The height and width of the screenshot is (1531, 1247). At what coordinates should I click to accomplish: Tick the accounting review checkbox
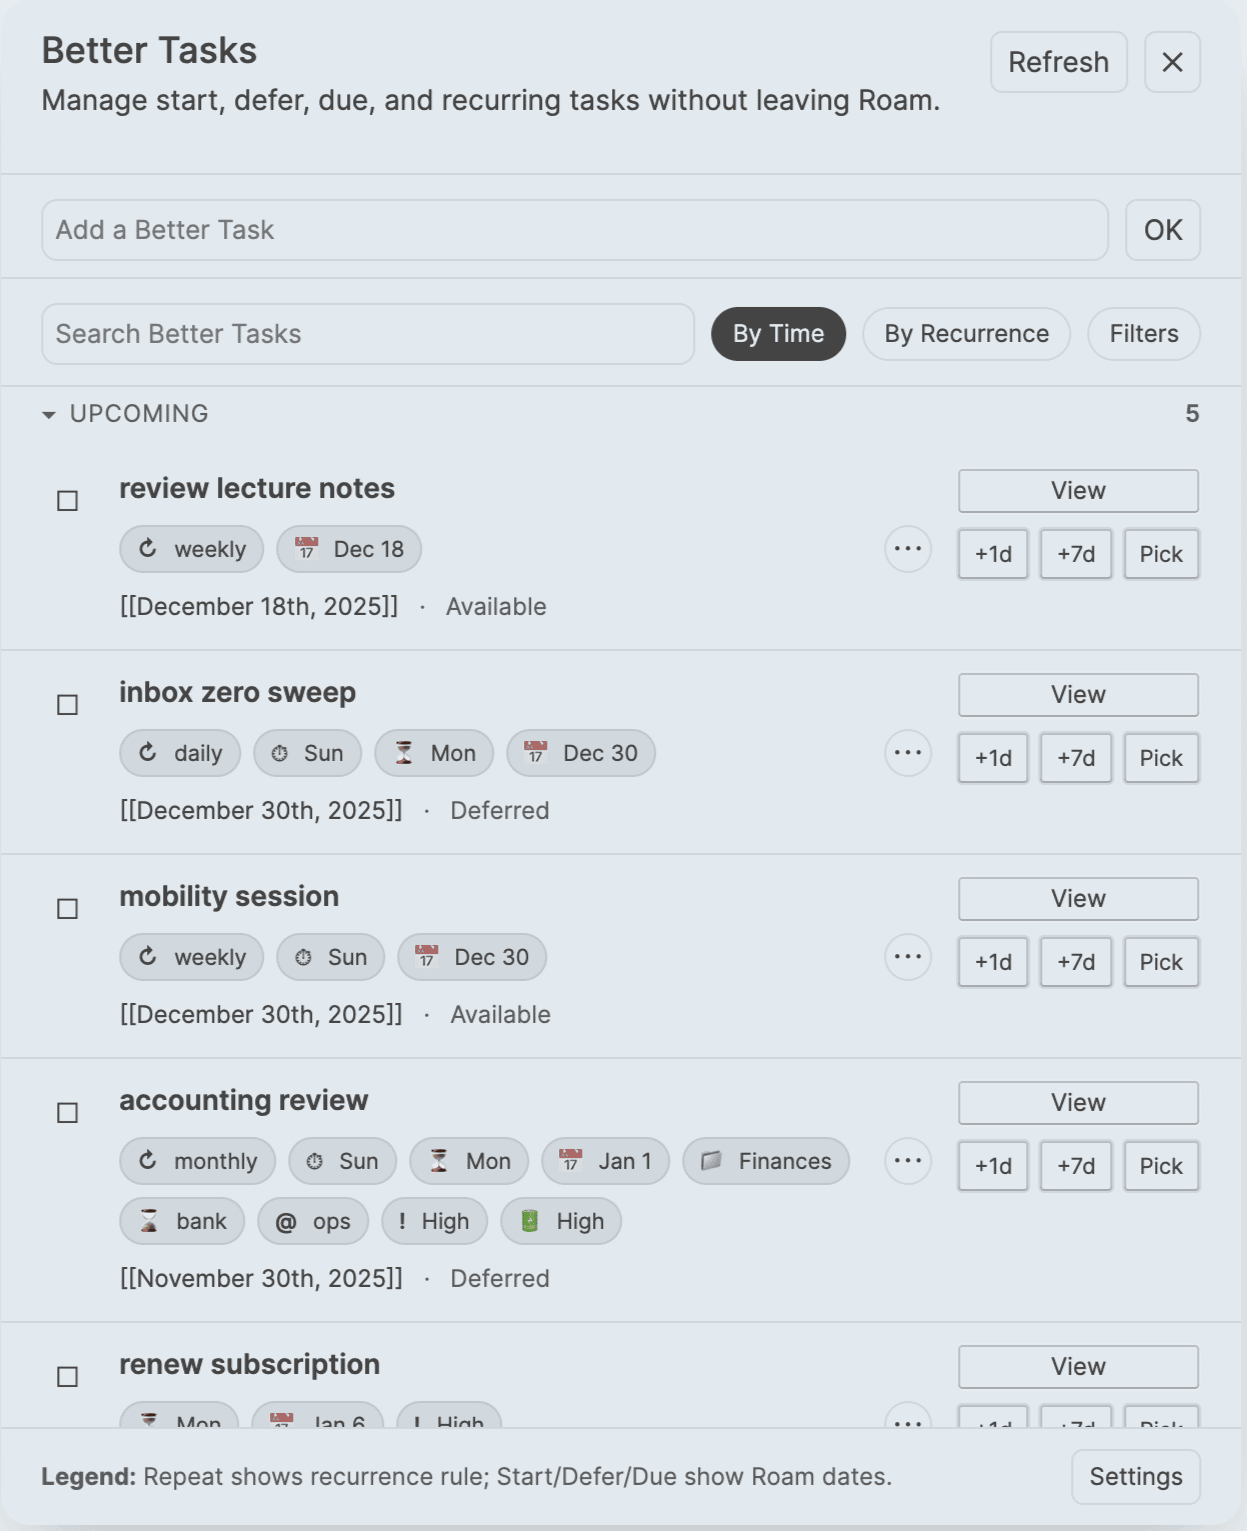[x=67, y=1113]
